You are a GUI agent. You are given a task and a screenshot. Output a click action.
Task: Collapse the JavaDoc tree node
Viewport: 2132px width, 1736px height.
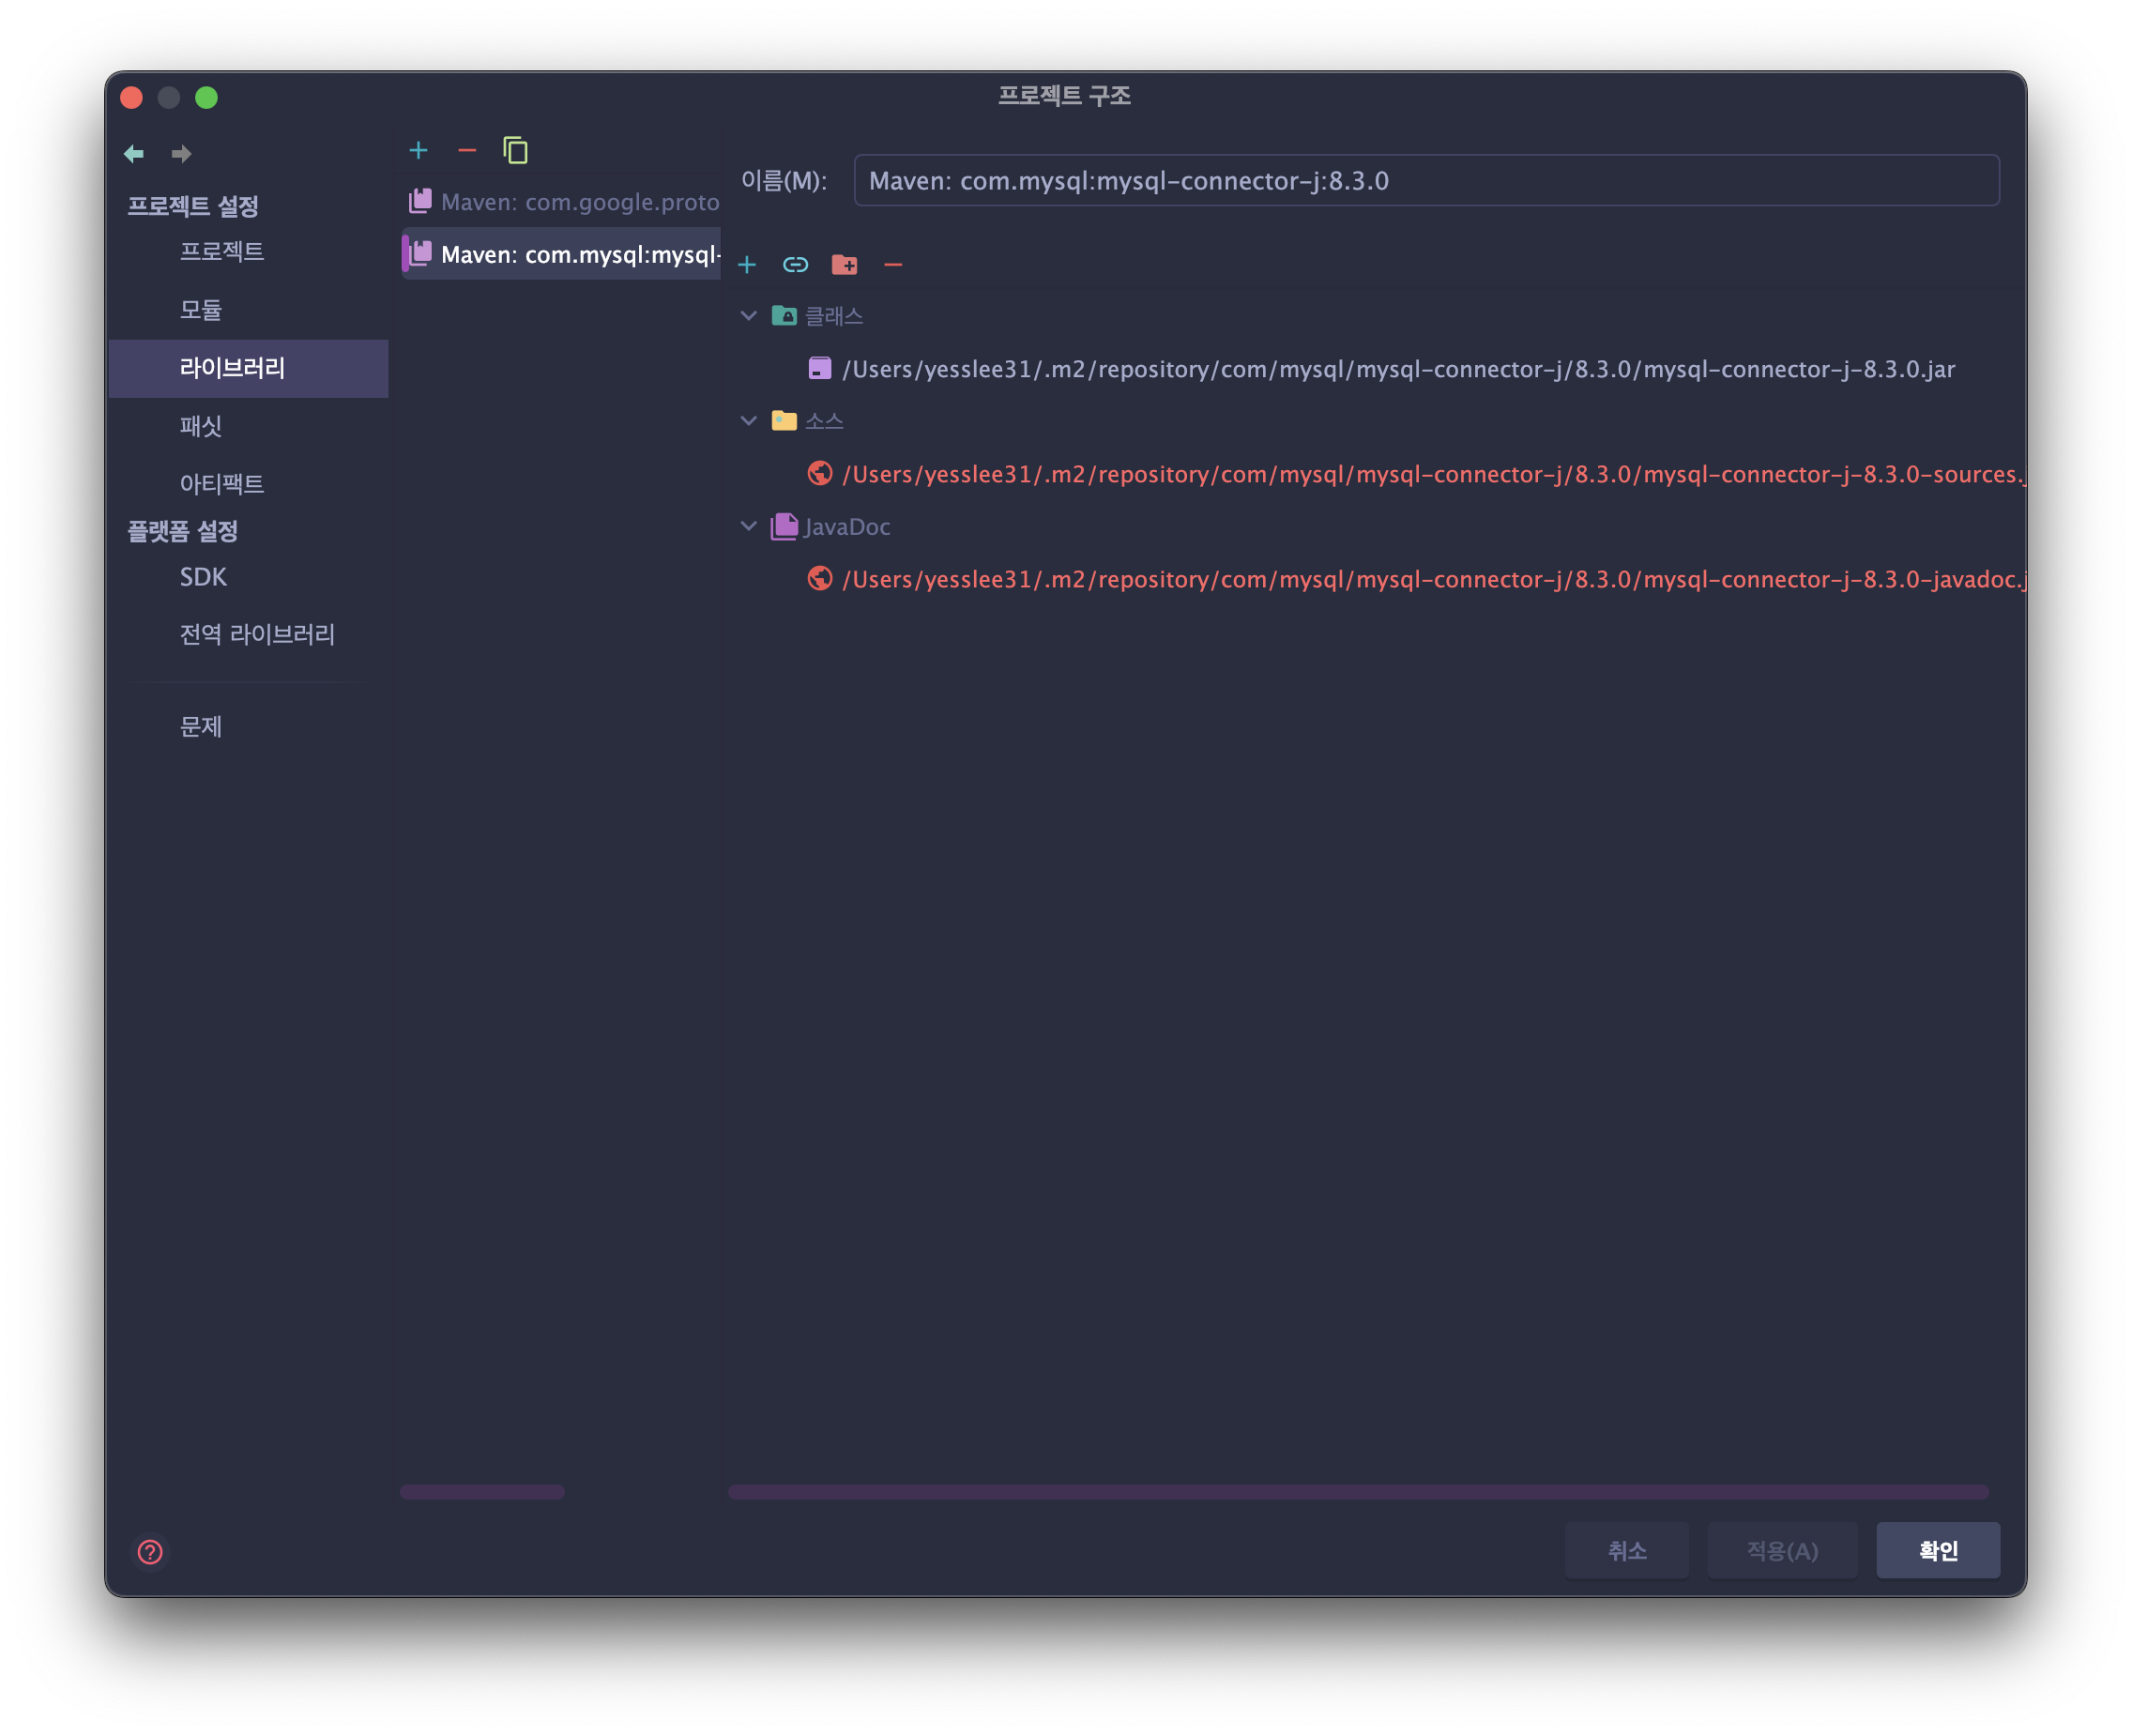[x=748, y=526]
